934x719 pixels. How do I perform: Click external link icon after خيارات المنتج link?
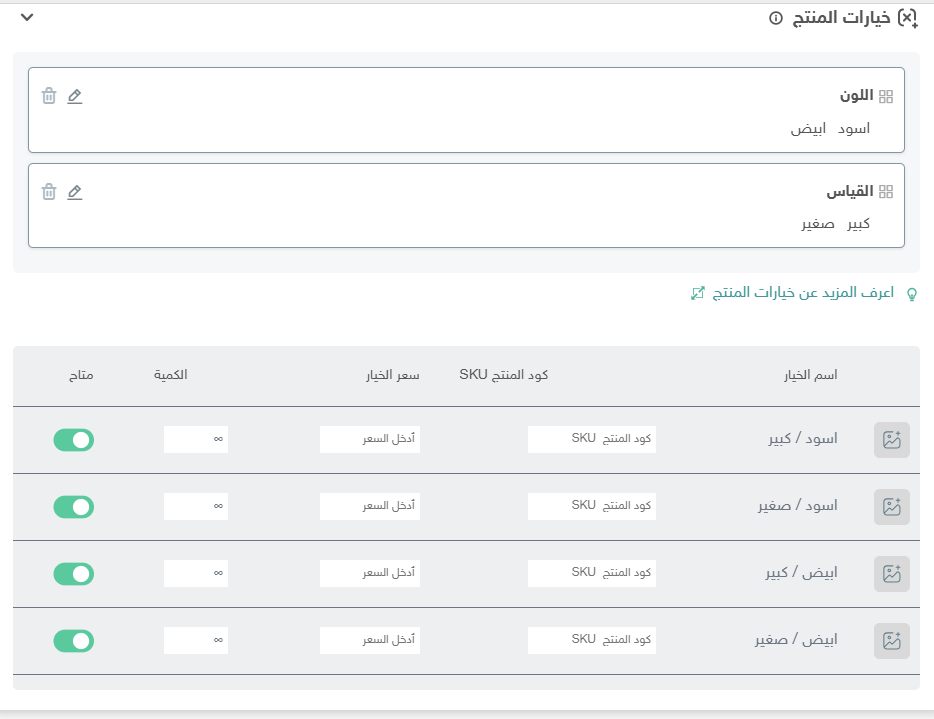pos(698,293)
